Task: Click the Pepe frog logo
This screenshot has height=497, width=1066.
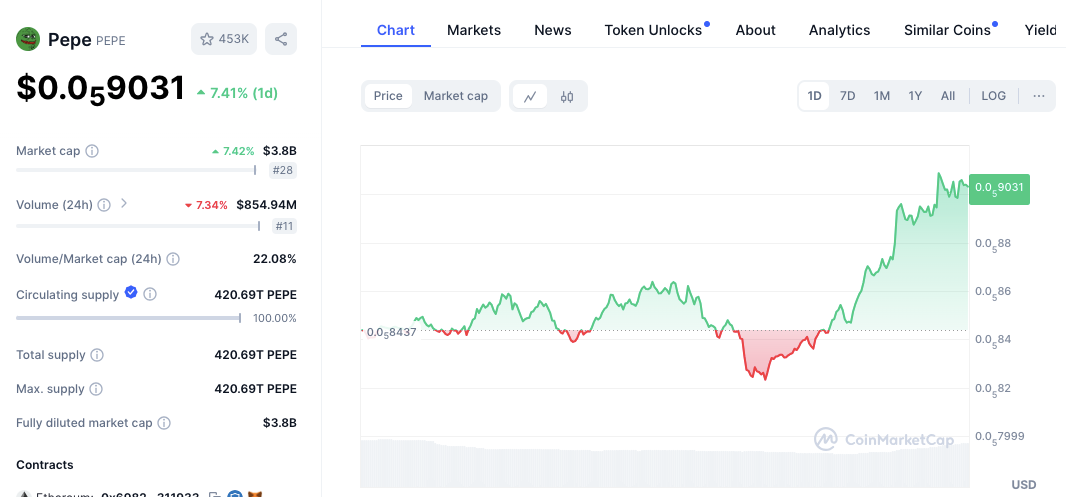Action: click(x=28, y=39)
